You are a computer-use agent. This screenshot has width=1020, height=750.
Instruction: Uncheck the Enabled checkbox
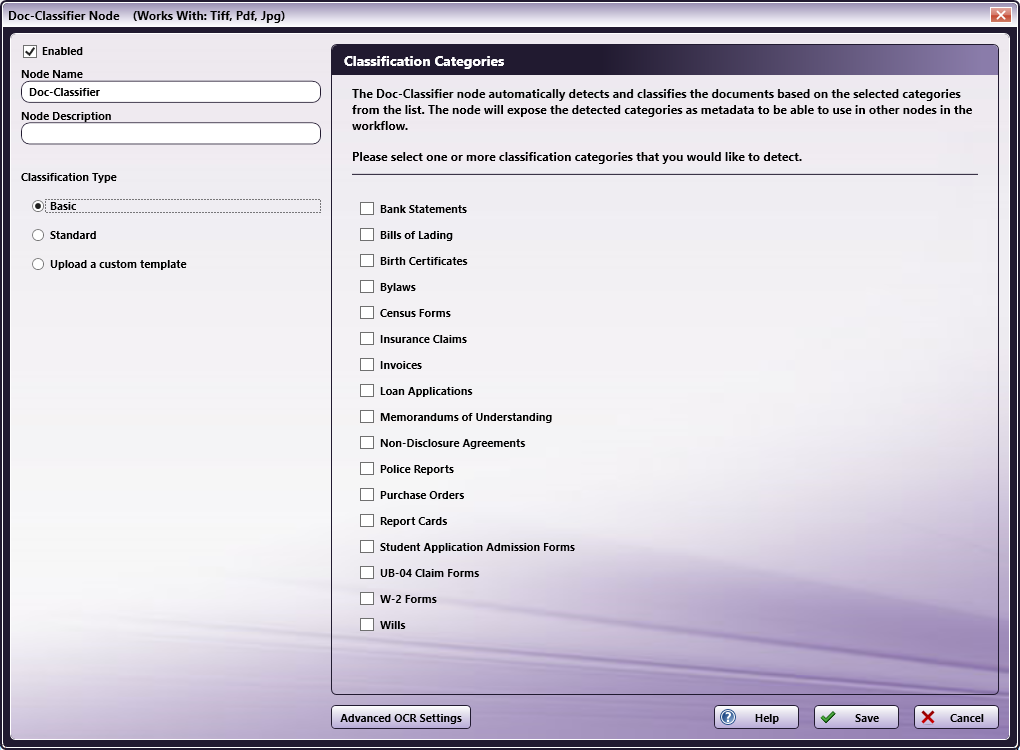pos(30,51)
